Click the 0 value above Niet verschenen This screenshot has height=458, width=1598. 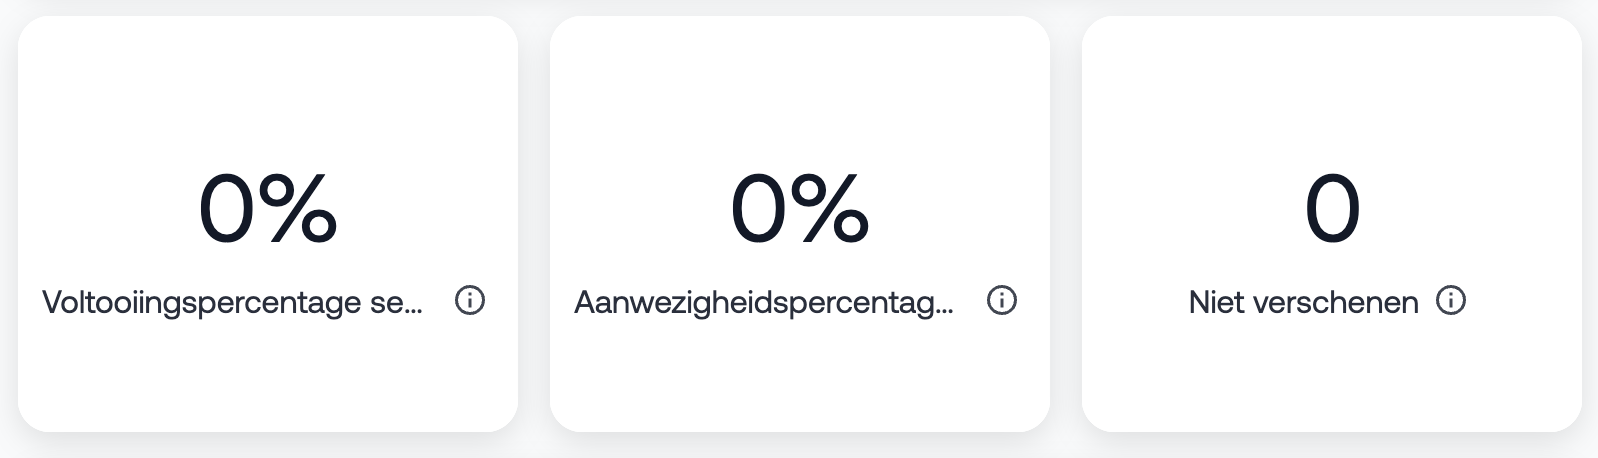click(1332, 209)
